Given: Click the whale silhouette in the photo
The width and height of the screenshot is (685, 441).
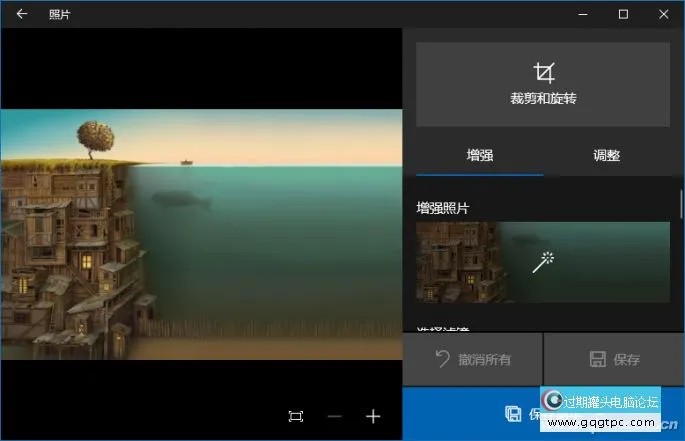Looking at the screenshot, I should 182,200.
